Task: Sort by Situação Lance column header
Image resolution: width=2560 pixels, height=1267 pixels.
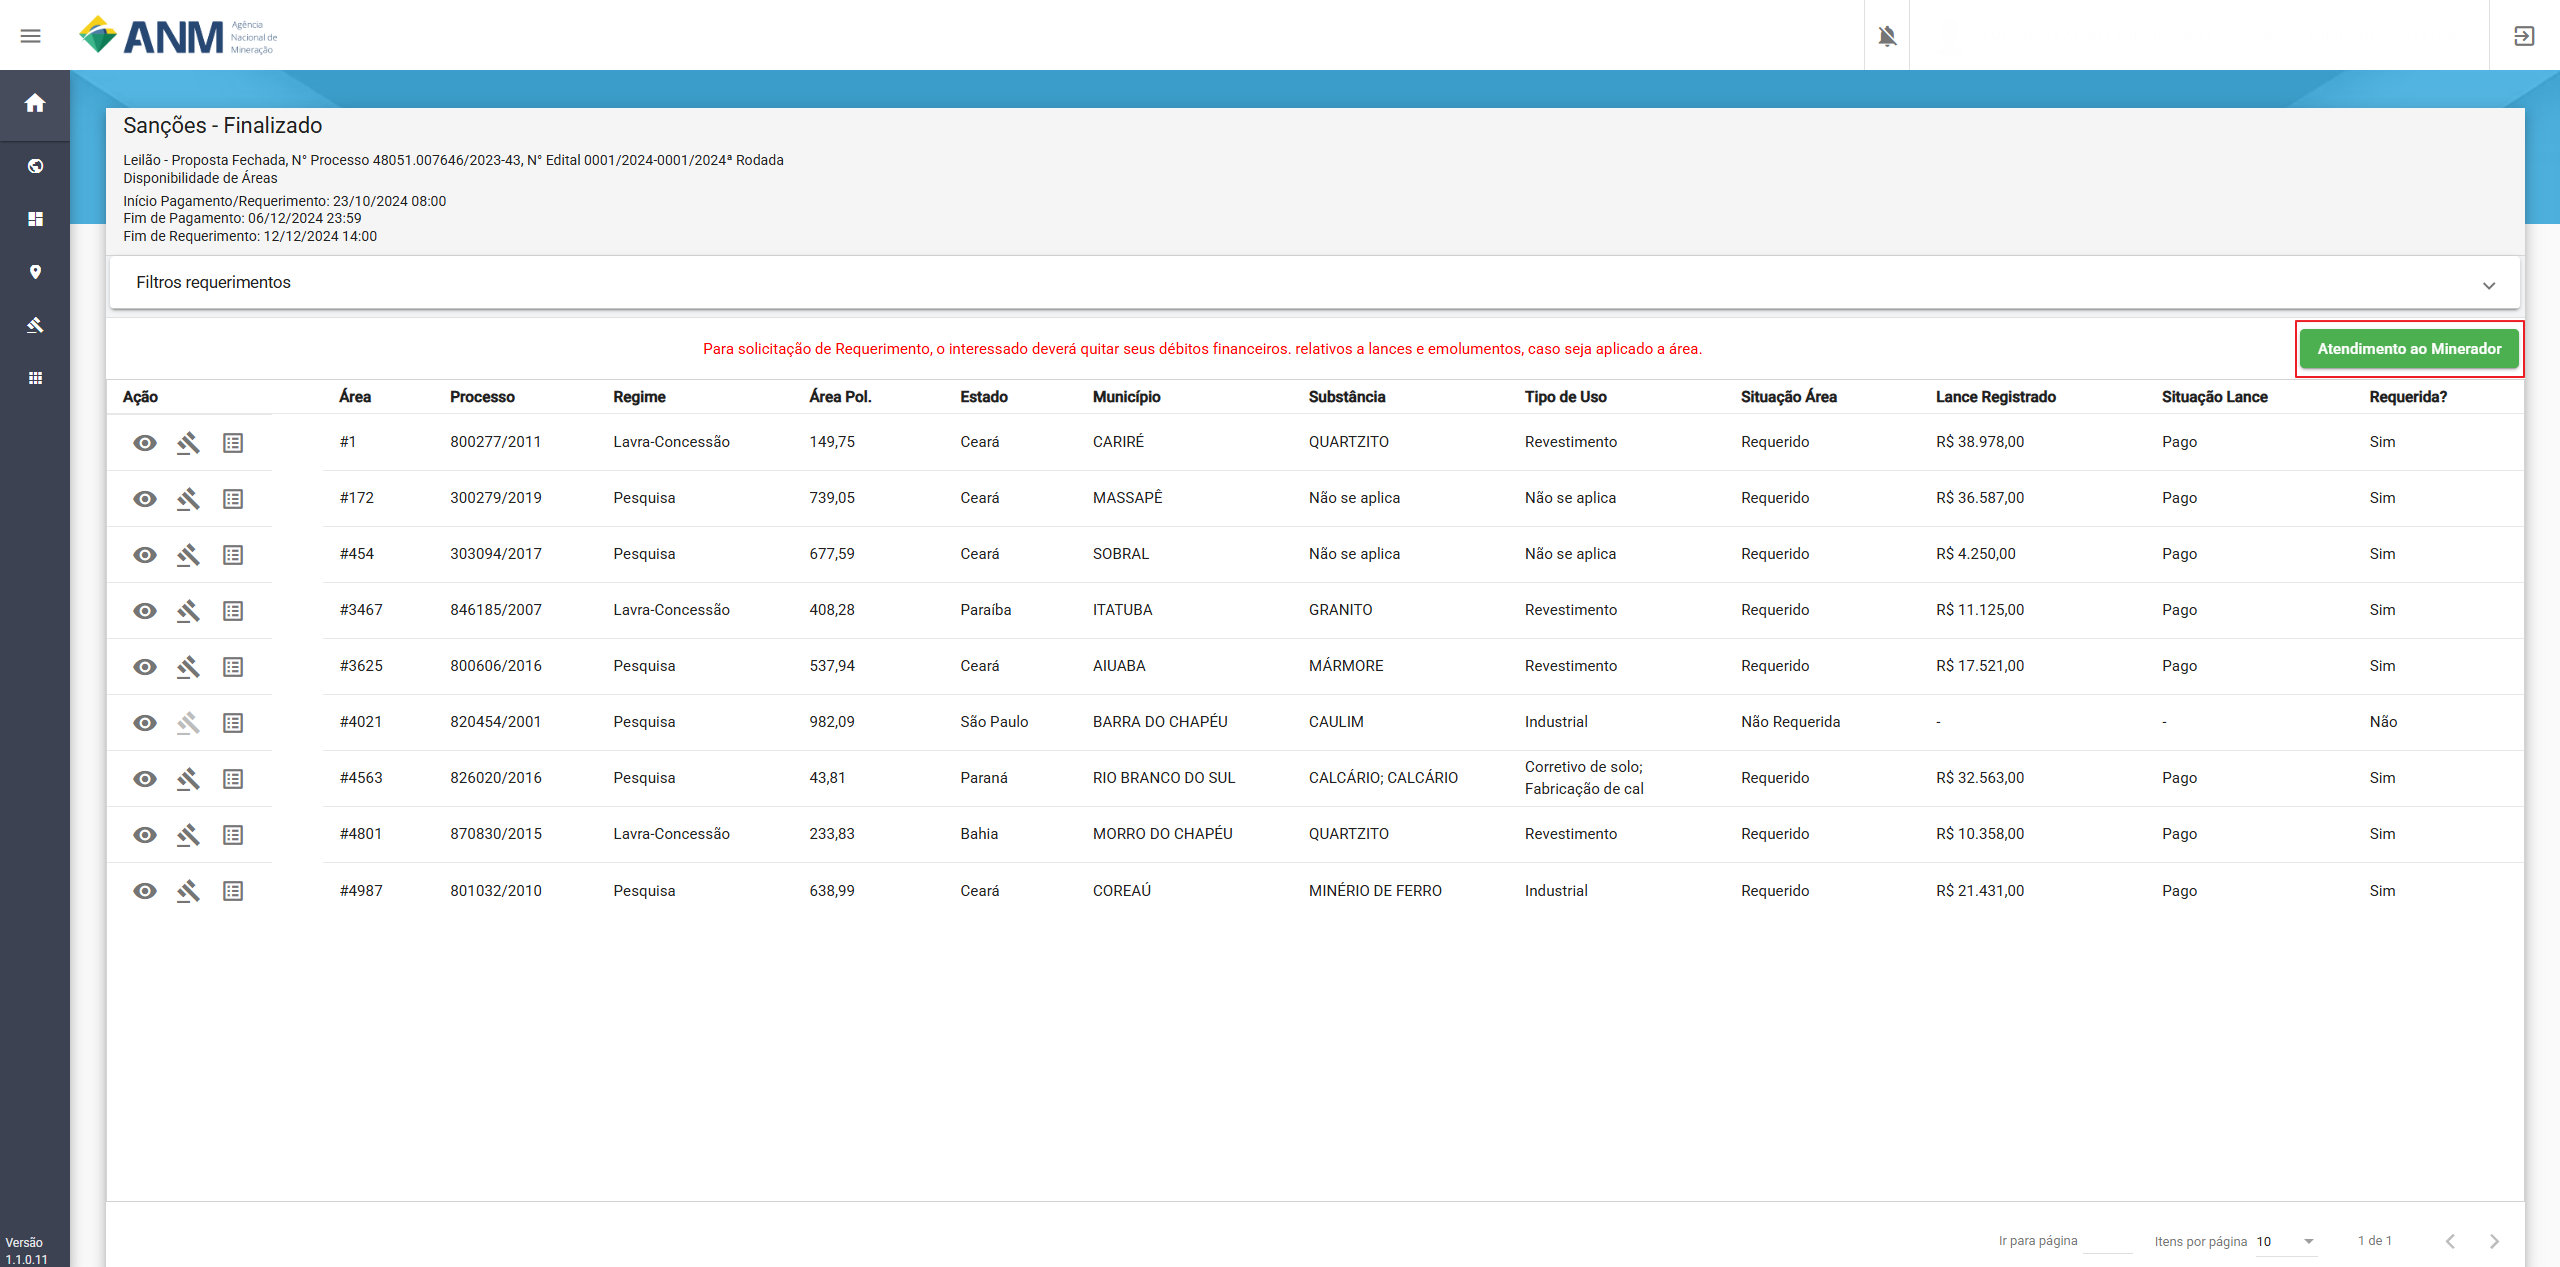Action: (2214, 397)
